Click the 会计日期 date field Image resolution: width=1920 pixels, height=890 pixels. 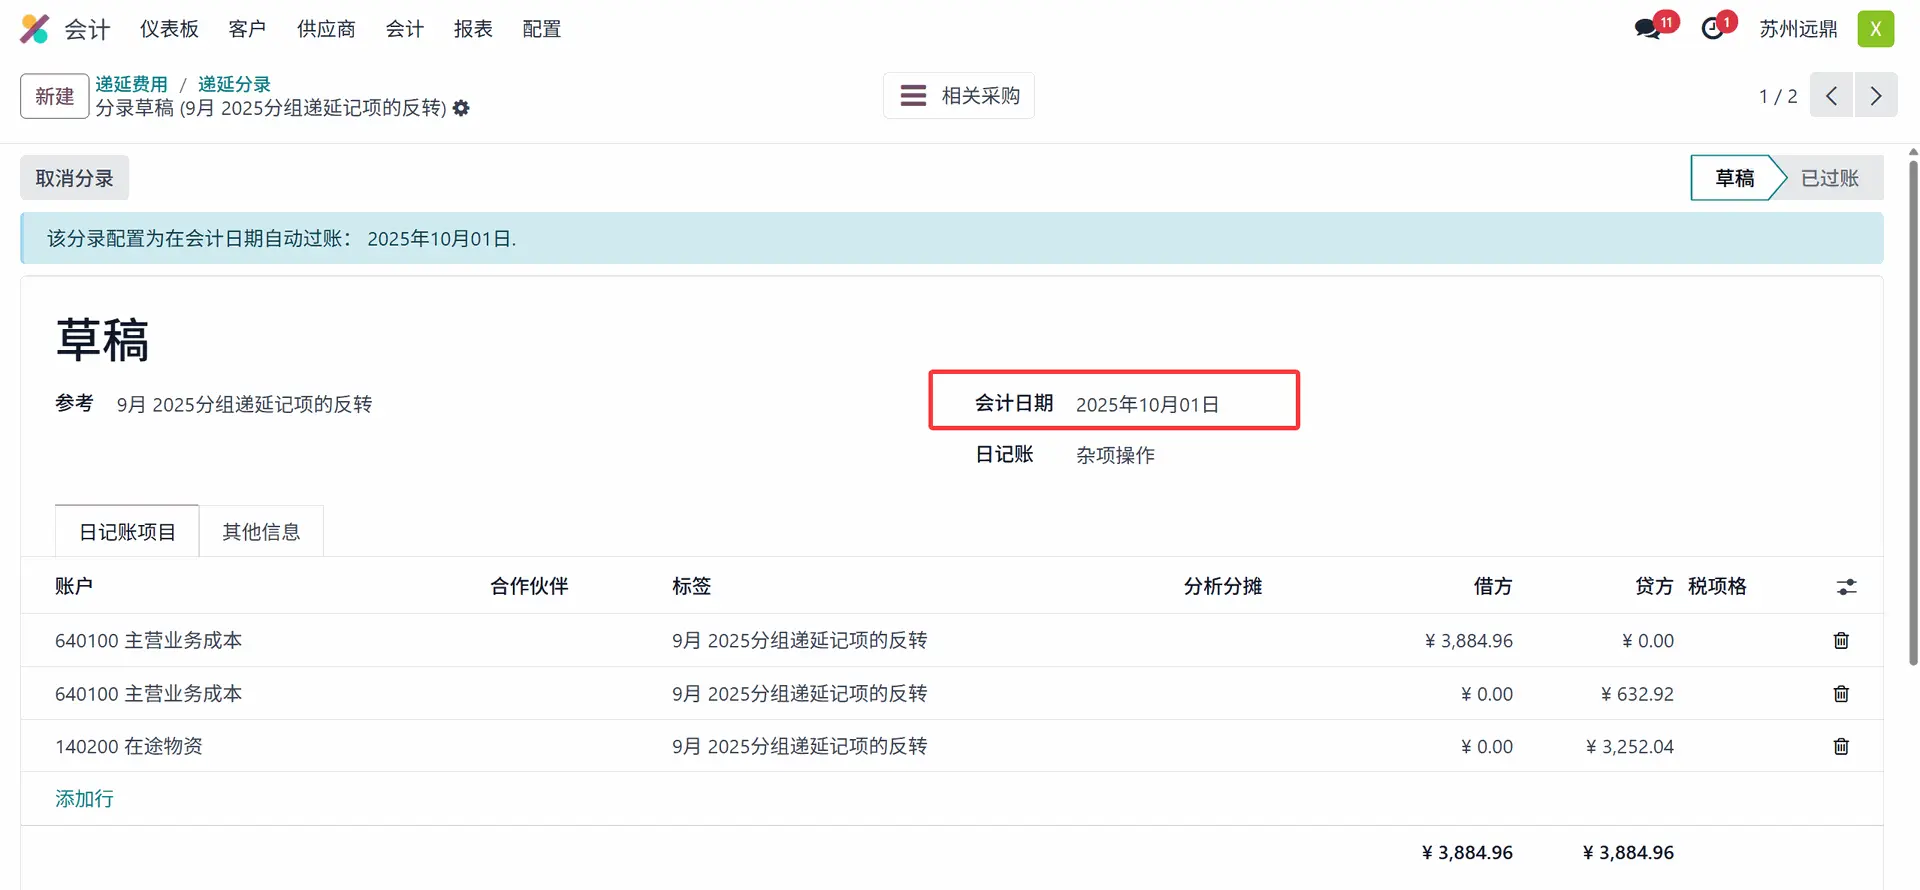1147,404
